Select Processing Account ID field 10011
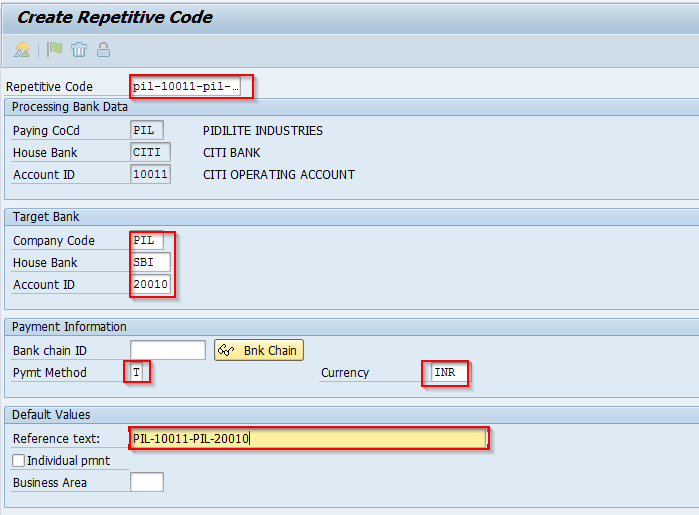This screenshot has height=515, width=699. point(150,174)
